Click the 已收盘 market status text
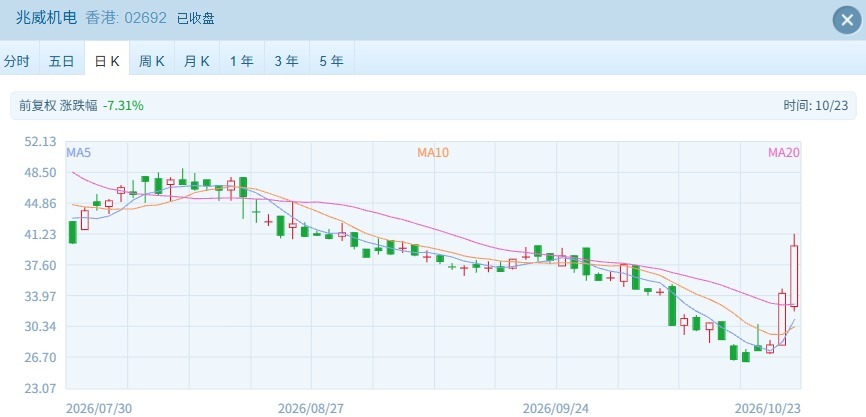 click(196, 18)
